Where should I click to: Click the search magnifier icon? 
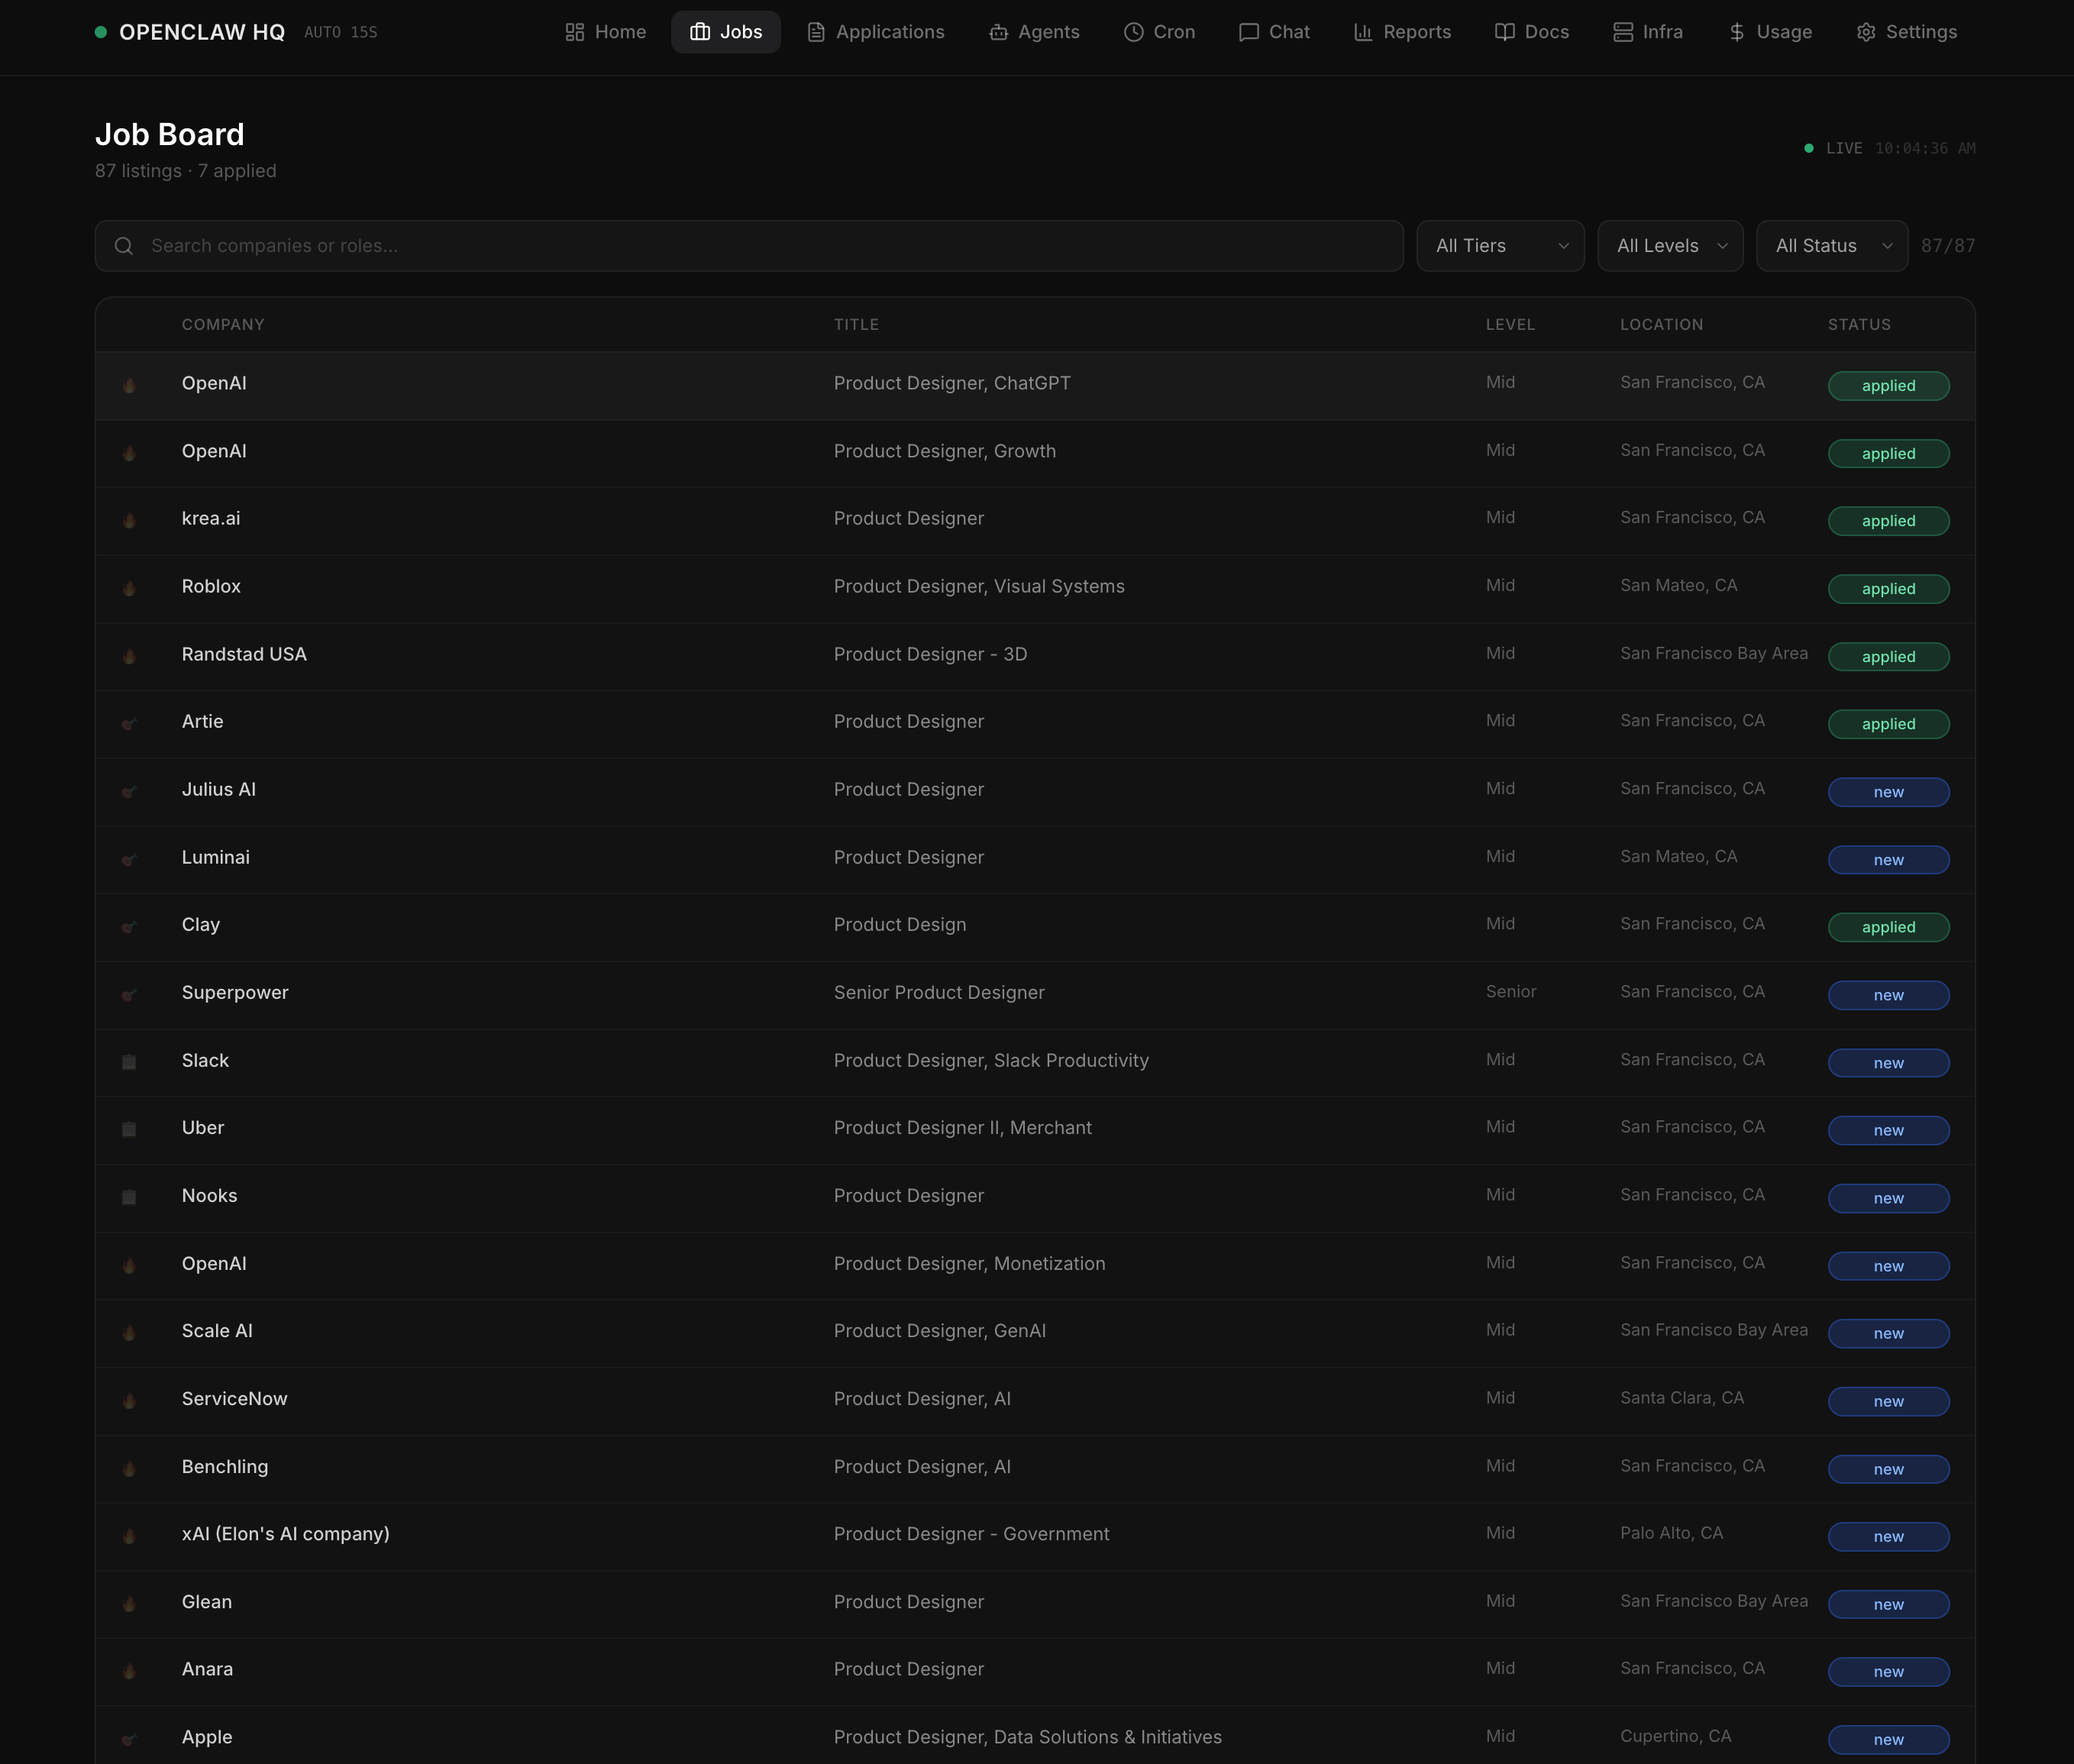click(124, 245)
